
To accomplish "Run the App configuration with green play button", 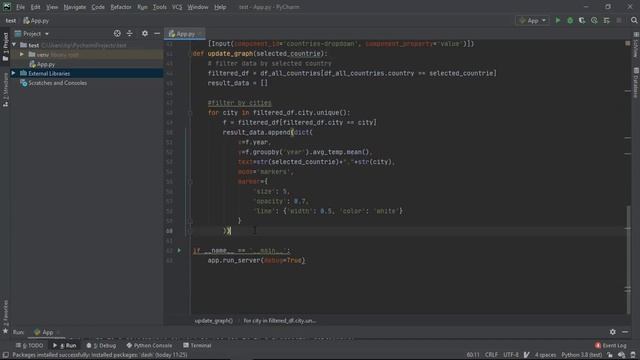I will 558,20.
